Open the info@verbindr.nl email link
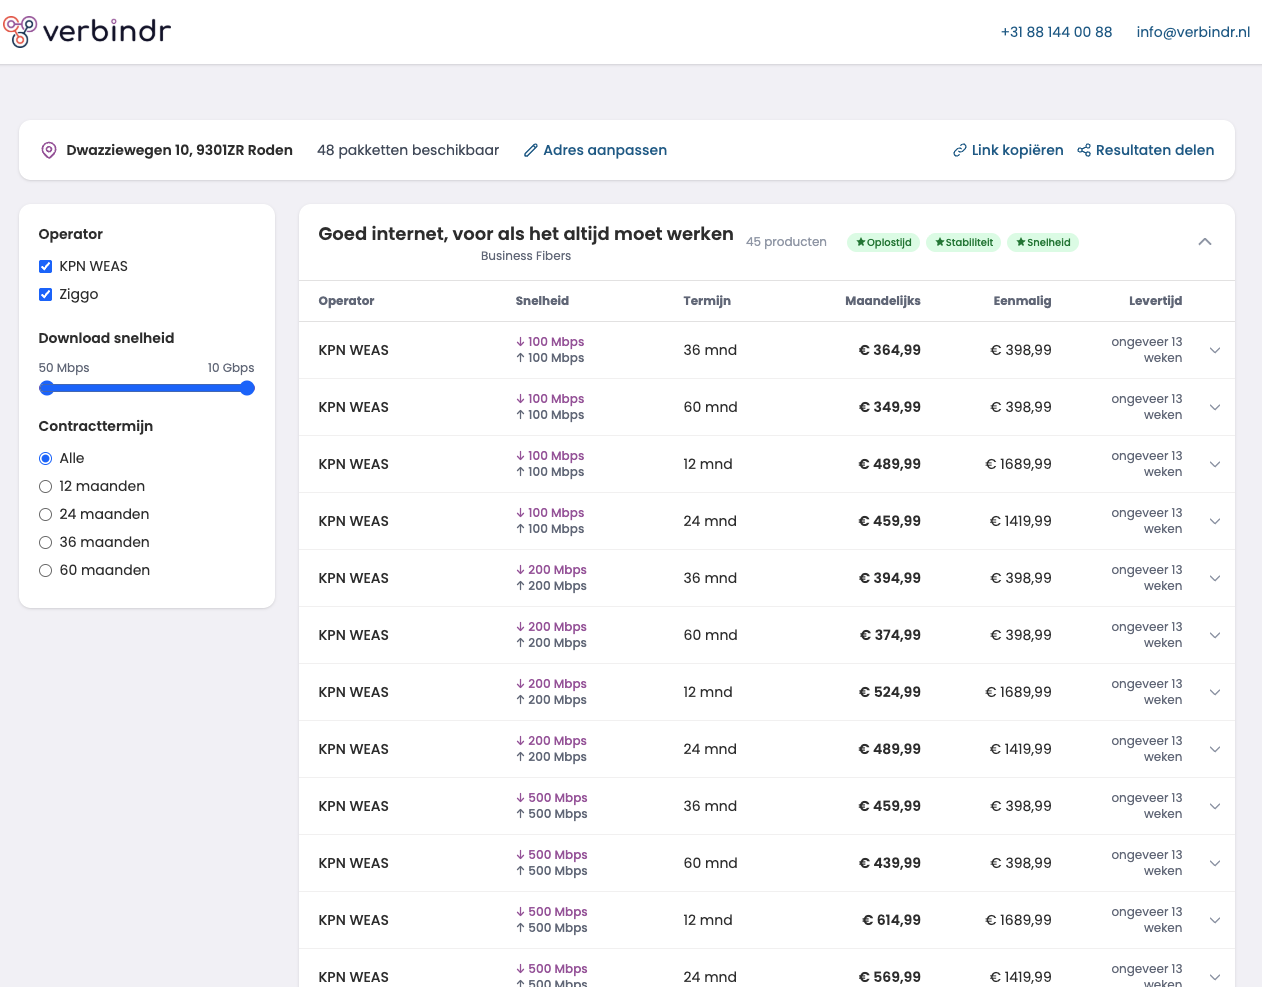Image resolution: width=1262 pixels, height=987 pixels. click(1193, 32)
